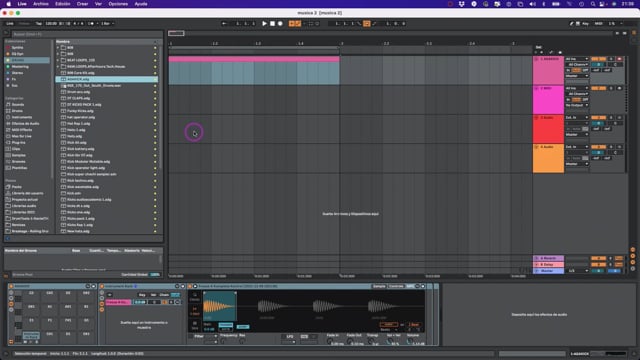Open track 2 No Output dropdown

[x=577, y=105]
